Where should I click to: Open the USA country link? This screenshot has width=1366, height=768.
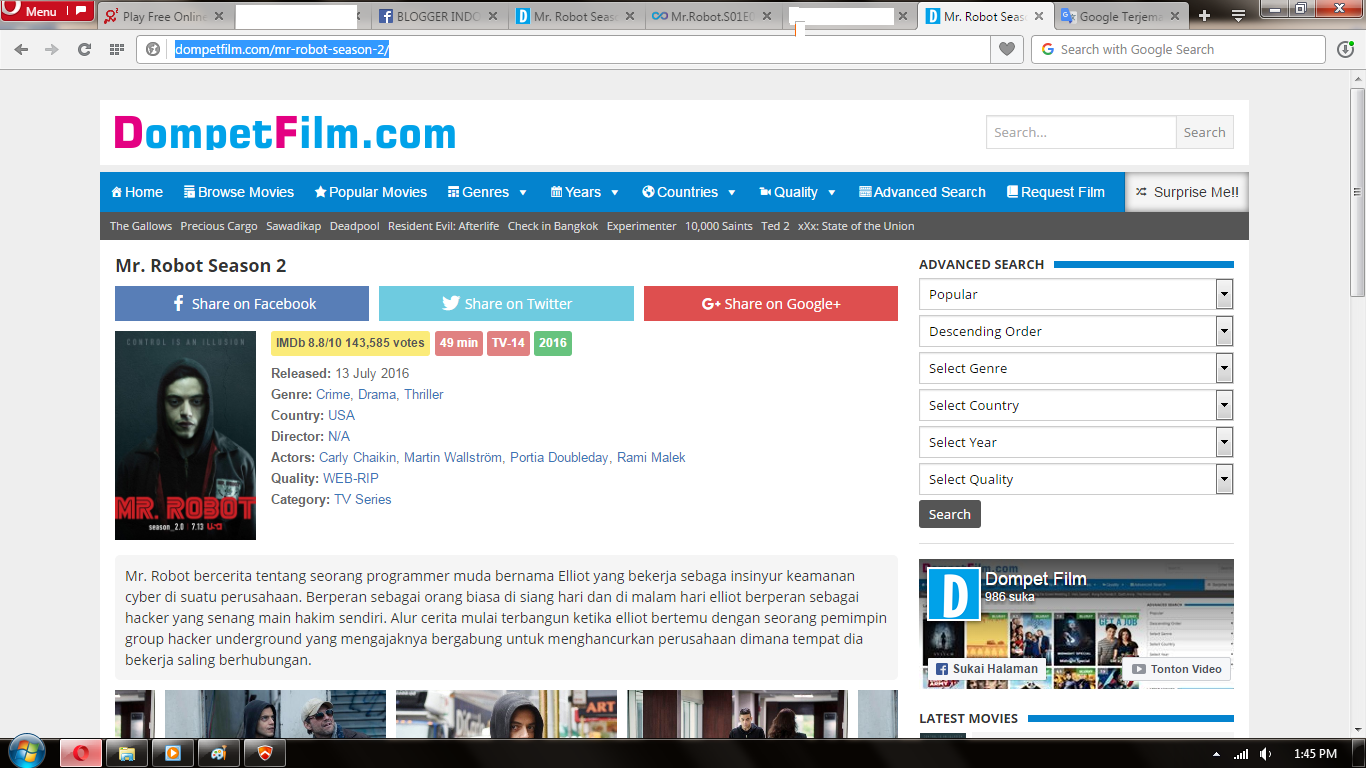pos(341,415)
